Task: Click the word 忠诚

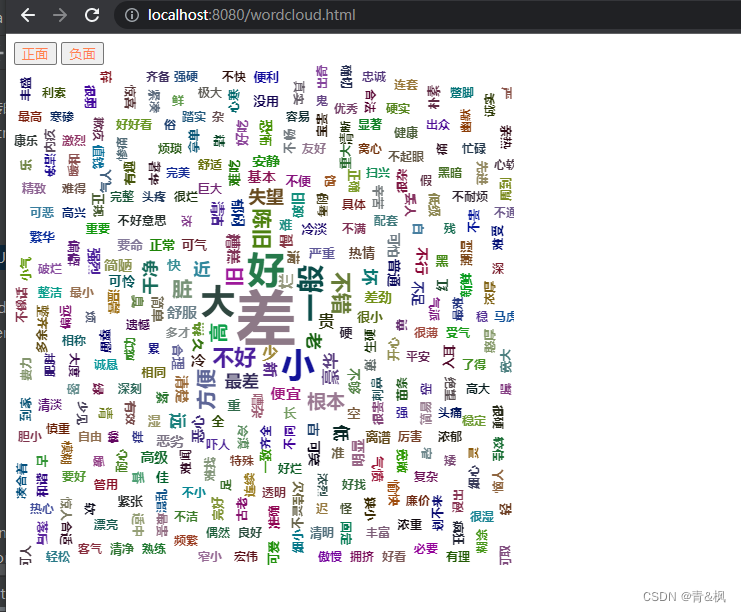Action: point(374,76)
